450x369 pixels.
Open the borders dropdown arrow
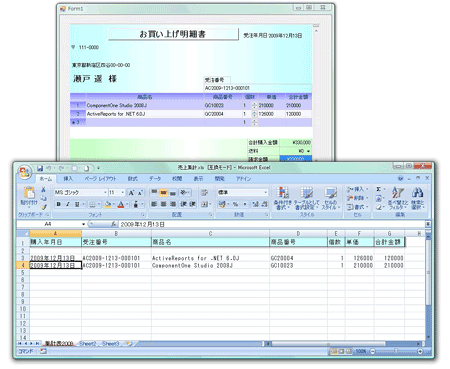click(x=99, y=204)
